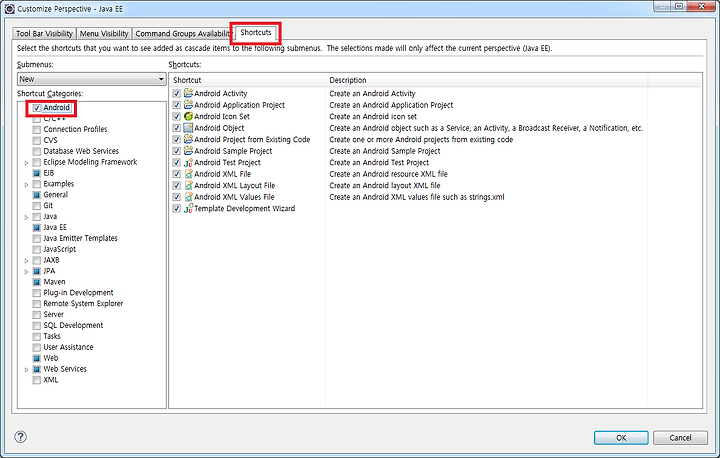
Task: Select Java EE in category list
Action: click(x=55, y=227)
